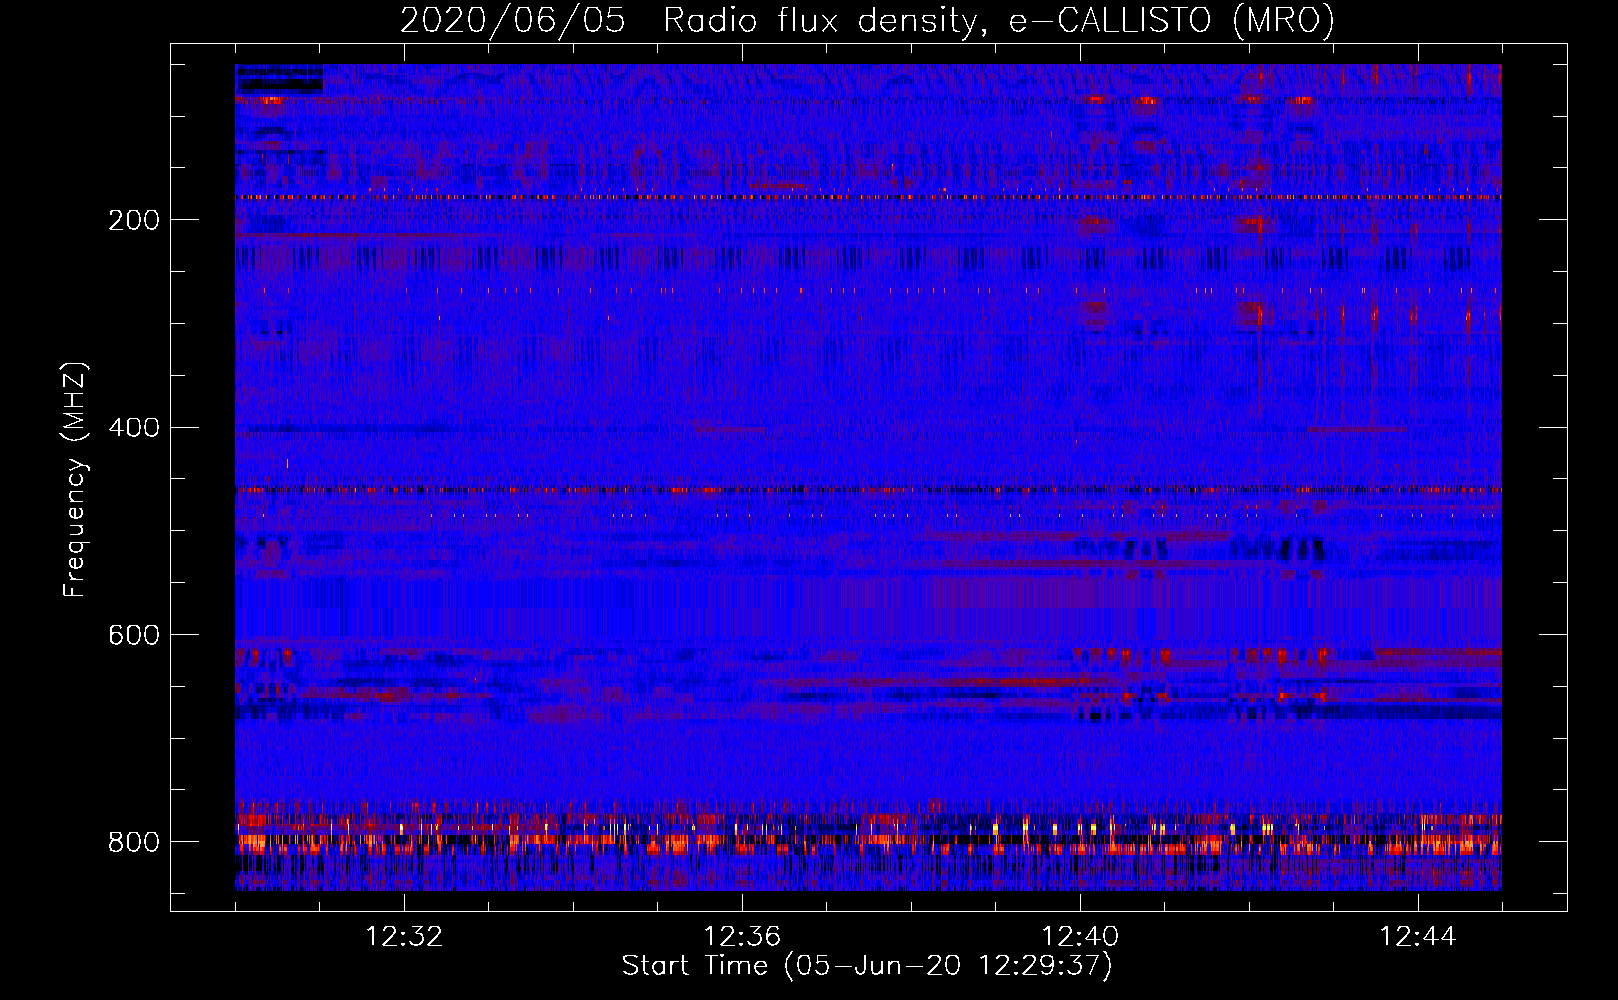Click the 'Start Time (05-Jun-20 12:29:37)' label
1618x1000 pixels.
(867, 966)
